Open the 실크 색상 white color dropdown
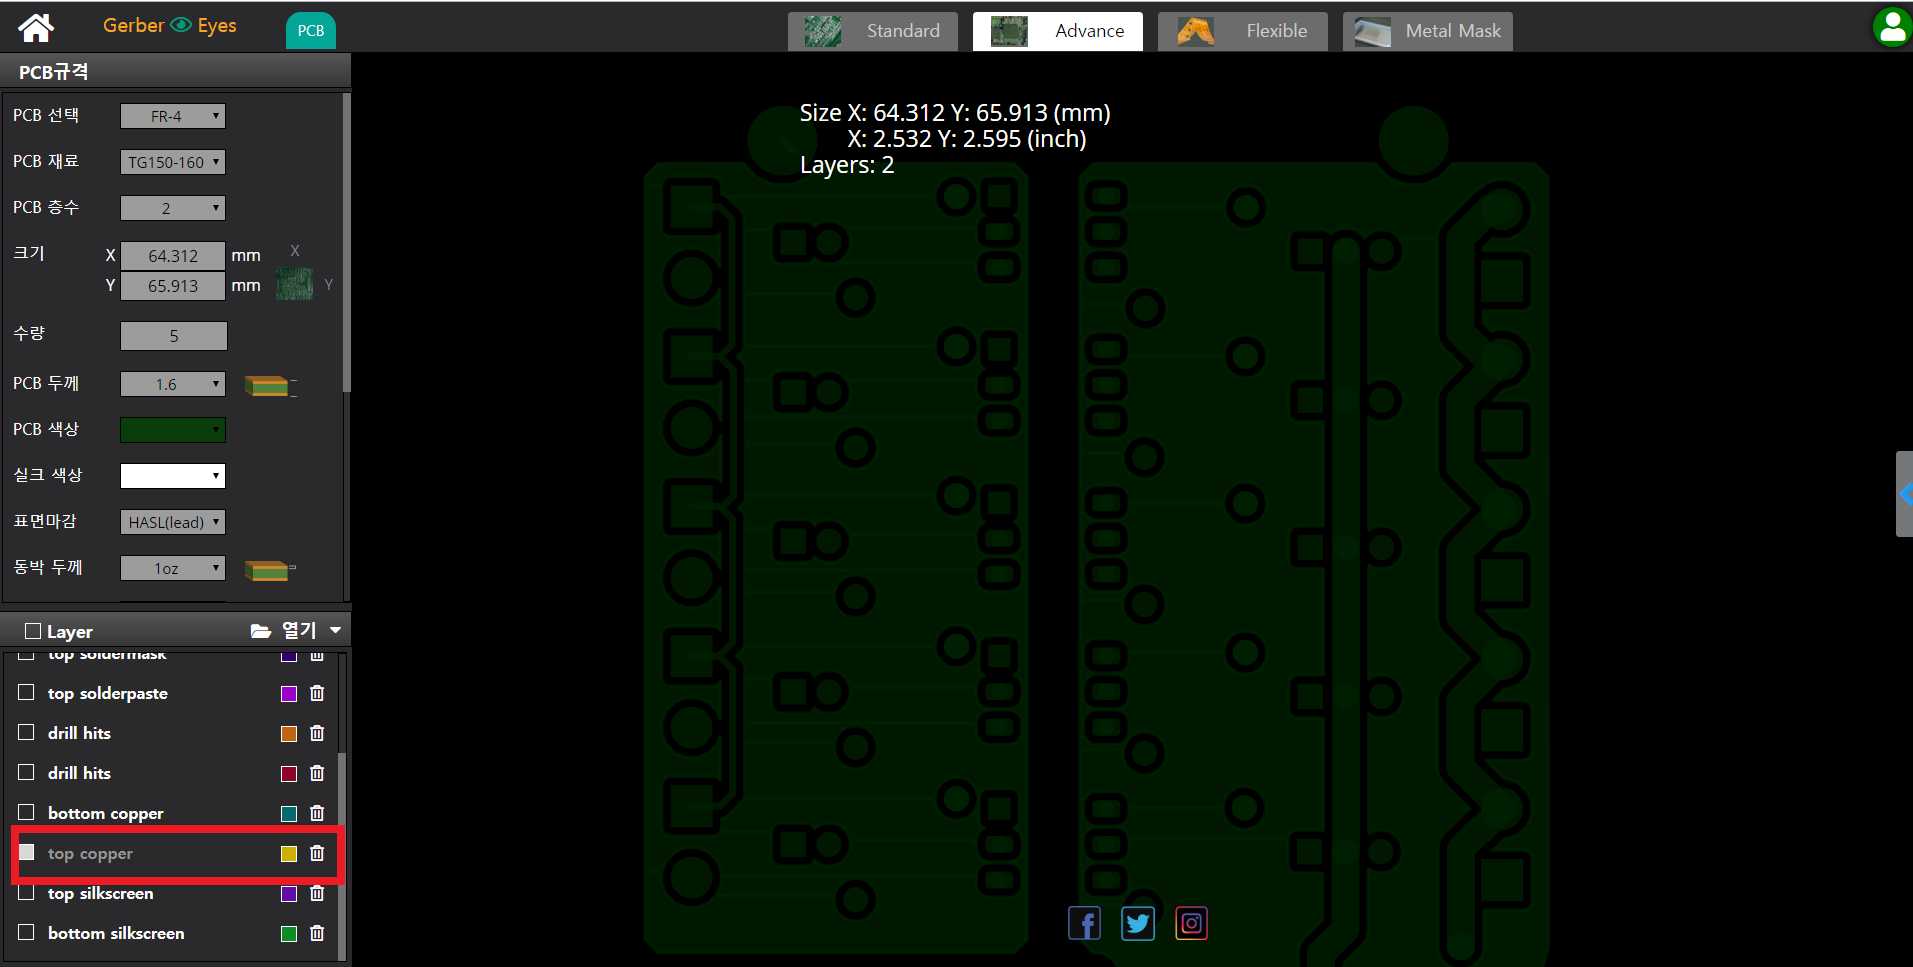The image size is (1913, 967). click(173, 476)
